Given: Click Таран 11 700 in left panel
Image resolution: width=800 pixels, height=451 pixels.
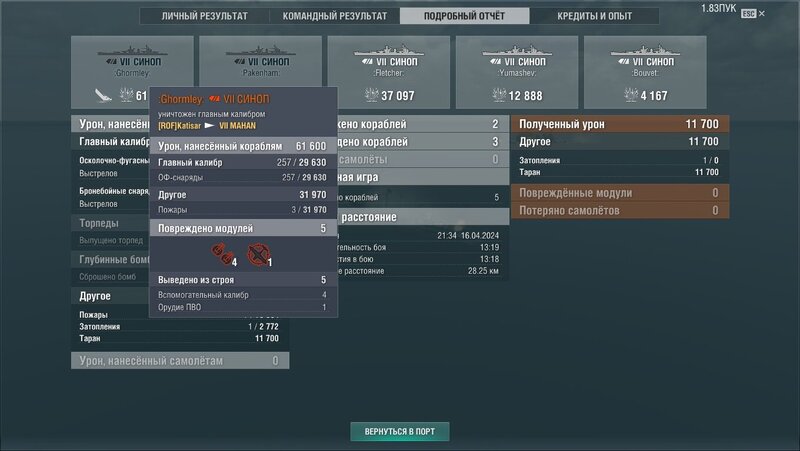Looking at the screenshot, I should pos(180,338).
